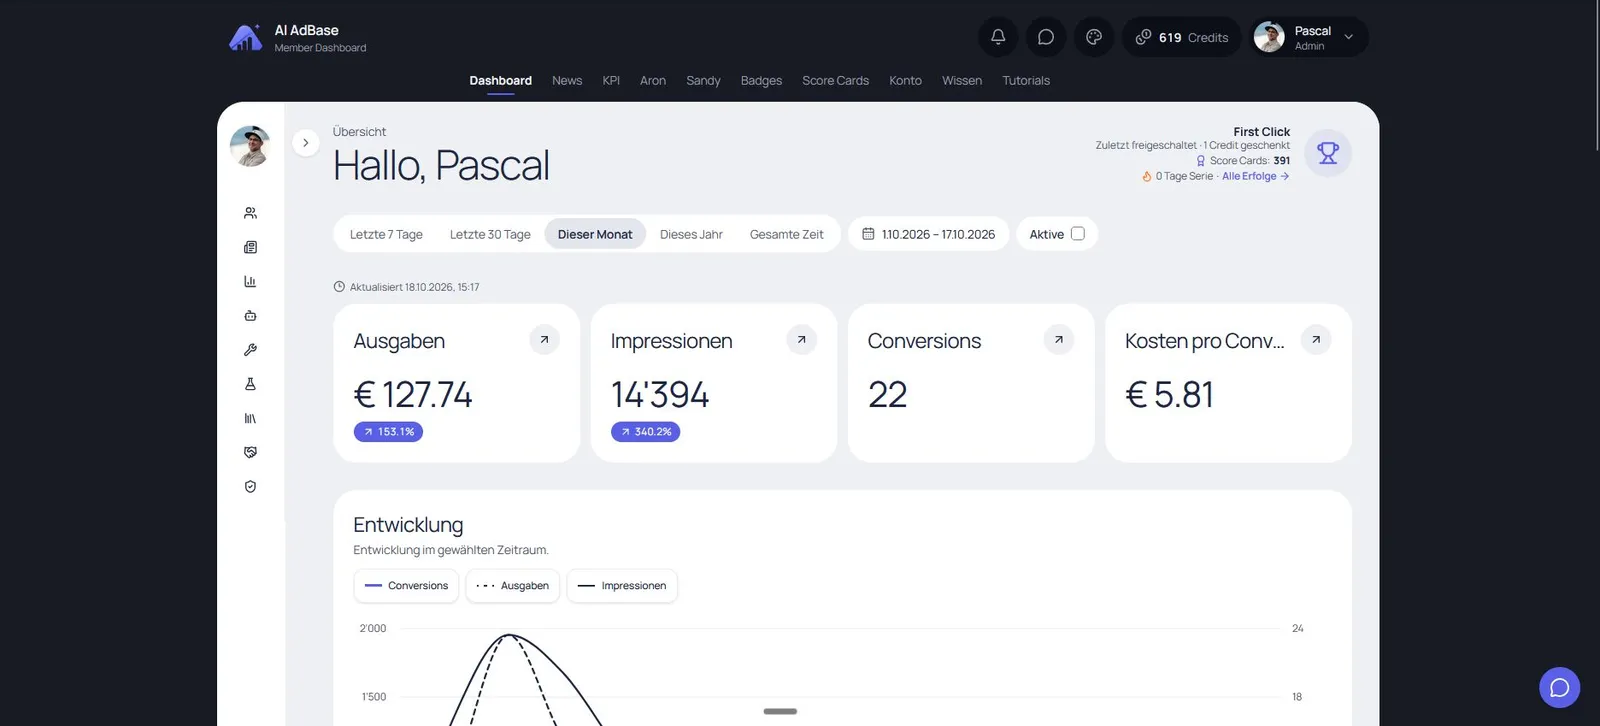Open Conversions card detail arrow
The width and height of the screenshot is (1600, 726).
[1059, 340]
